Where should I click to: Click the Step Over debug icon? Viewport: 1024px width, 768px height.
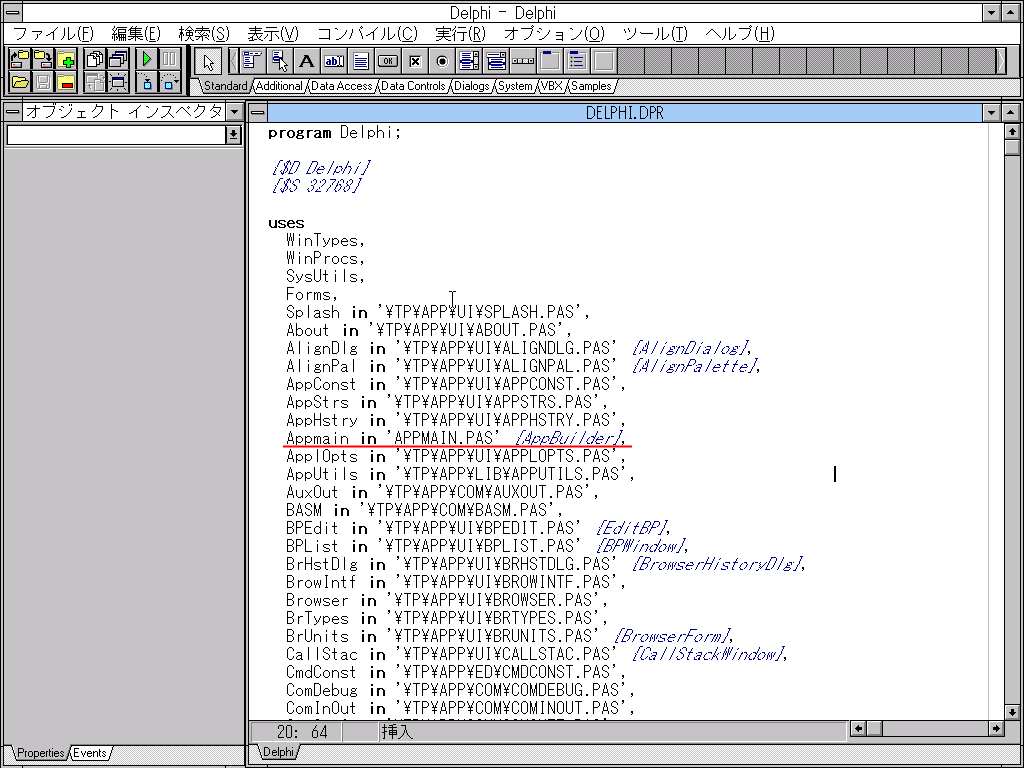pos(169,82)
